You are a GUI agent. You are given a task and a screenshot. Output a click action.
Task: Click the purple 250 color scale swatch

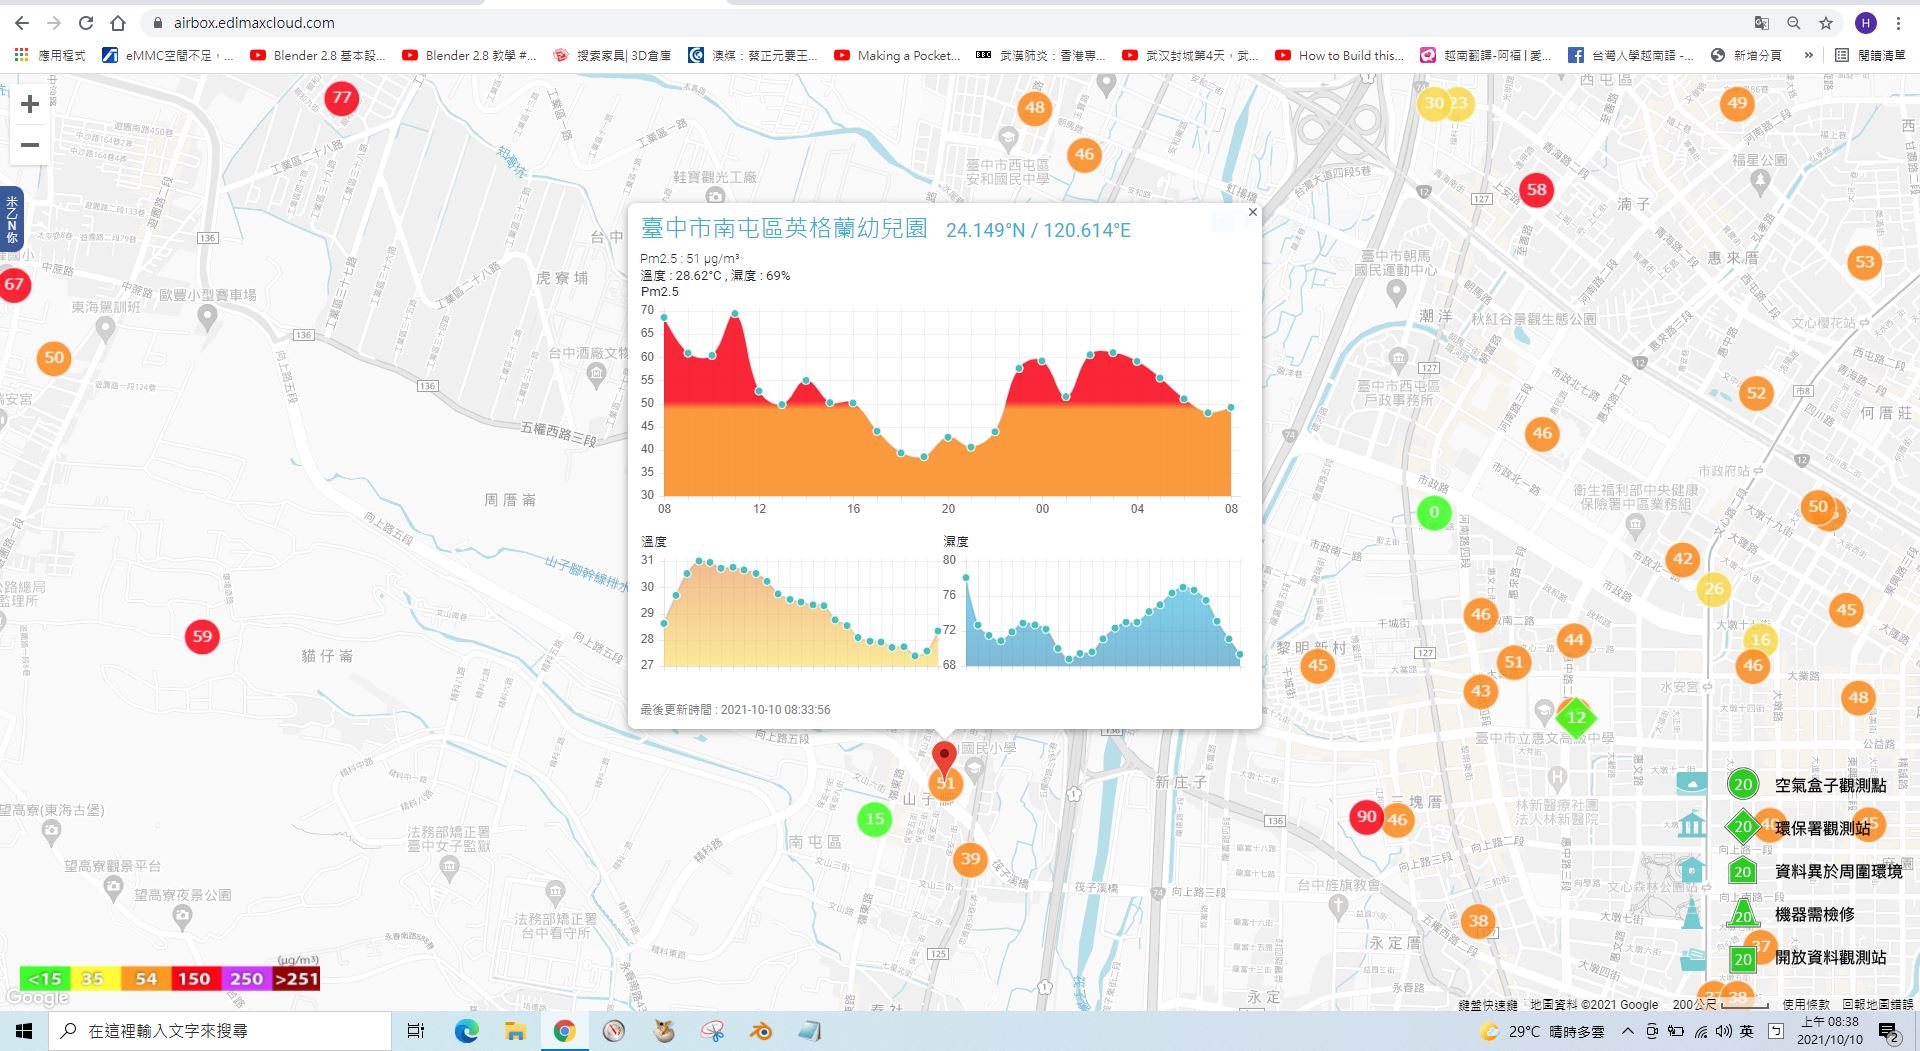click(x=246, y=979)
